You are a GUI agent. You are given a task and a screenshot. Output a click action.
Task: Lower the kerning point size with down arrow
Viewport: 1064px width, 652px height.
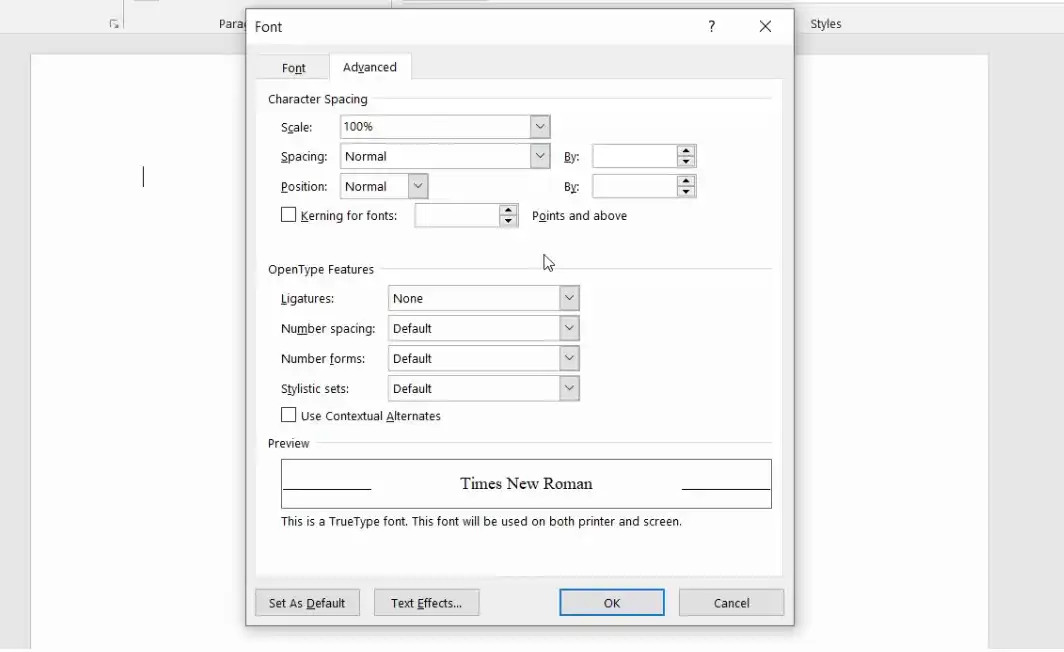tap(508, 221)
